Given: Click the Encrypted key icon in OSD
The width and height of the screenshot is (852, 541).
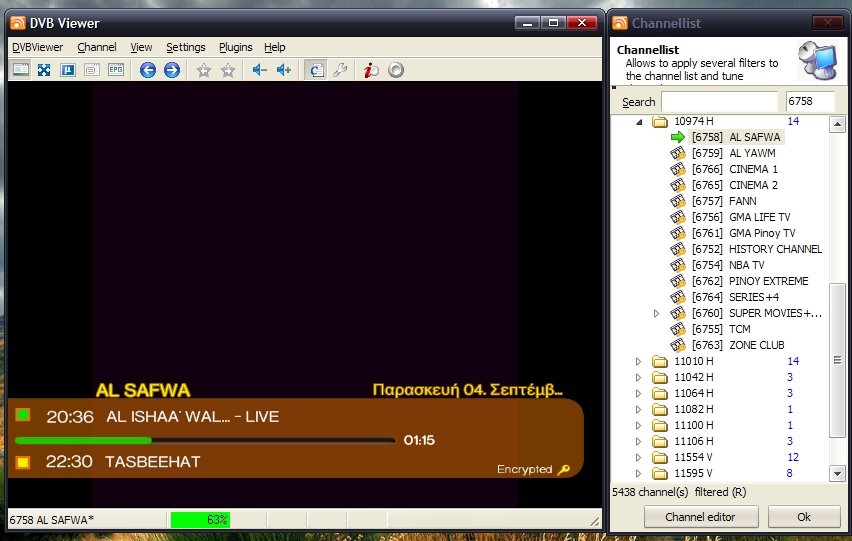Looking at the screenshot, I should 563,469.
